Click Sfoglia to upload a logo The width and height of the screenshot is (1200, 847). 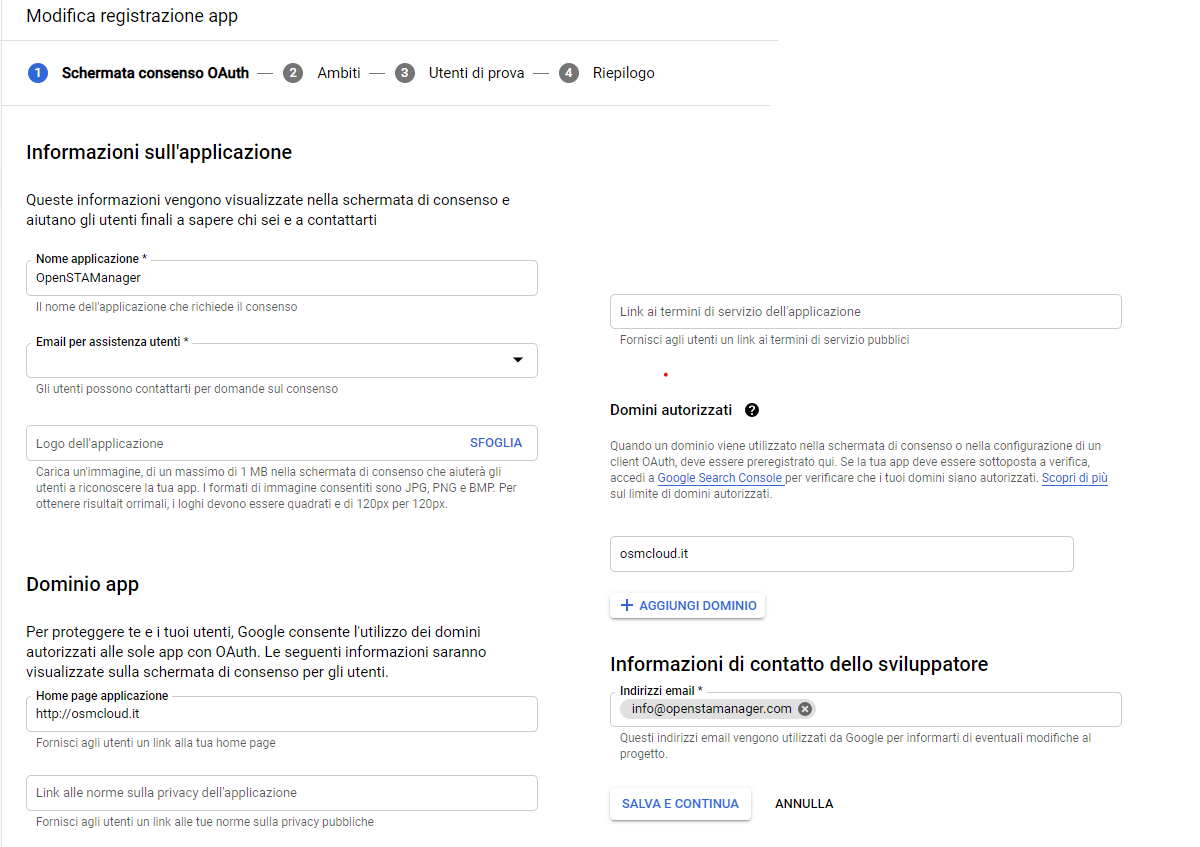[x=496, y=443]
